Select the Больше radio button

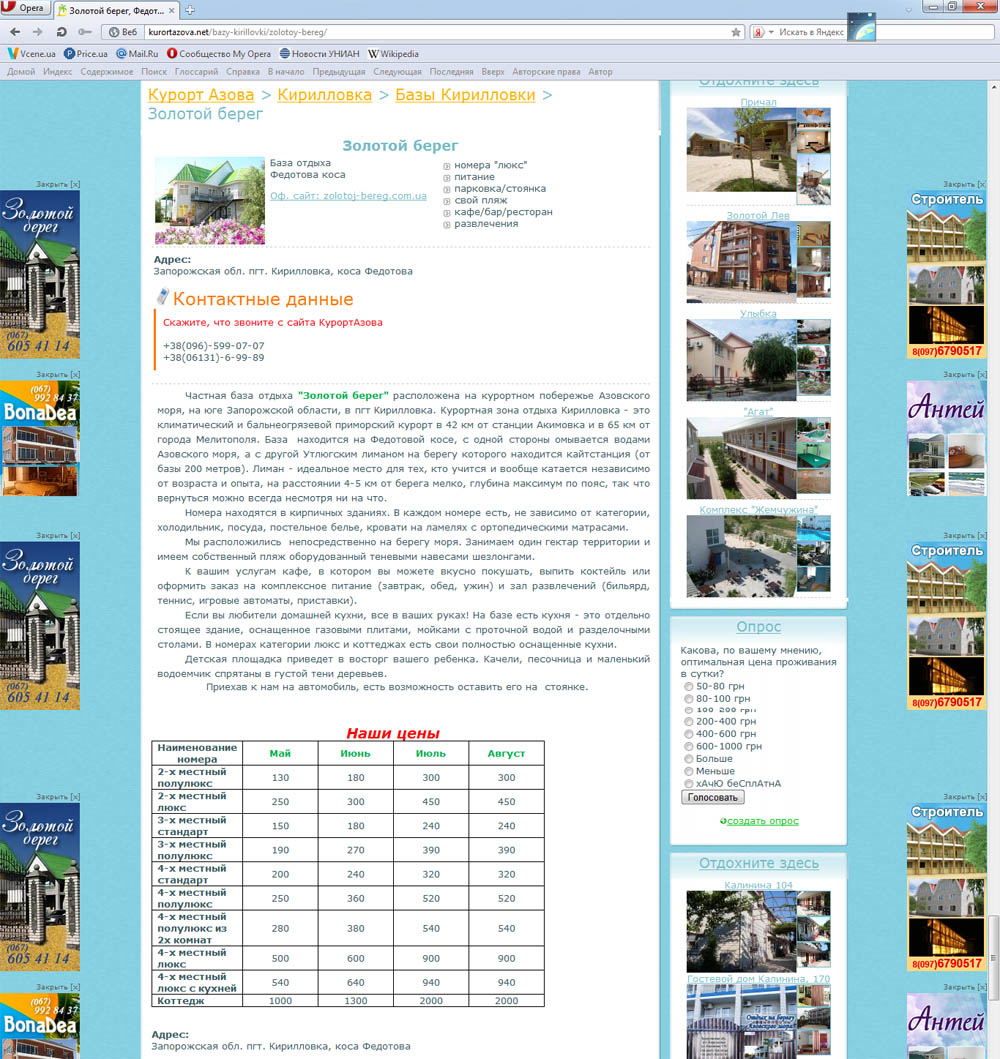point(688,758)
